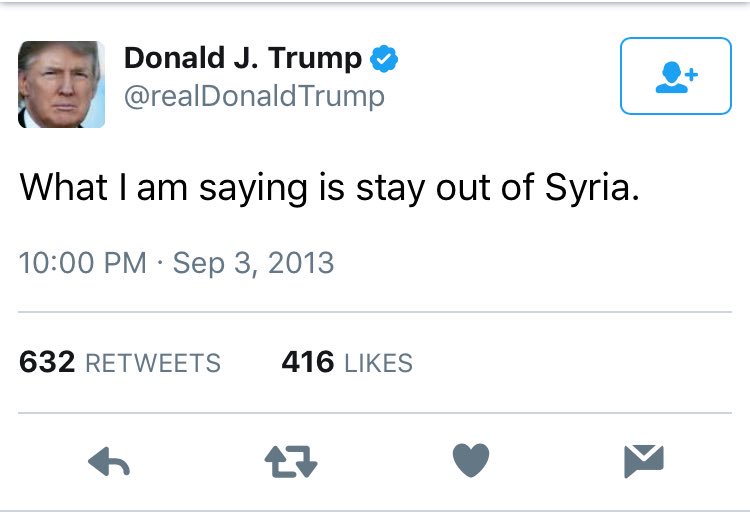The height and width of the screenshot is (525, 750).
Task: Go to the @realDonaldTrump handle
Action: (x=254, y=96)
